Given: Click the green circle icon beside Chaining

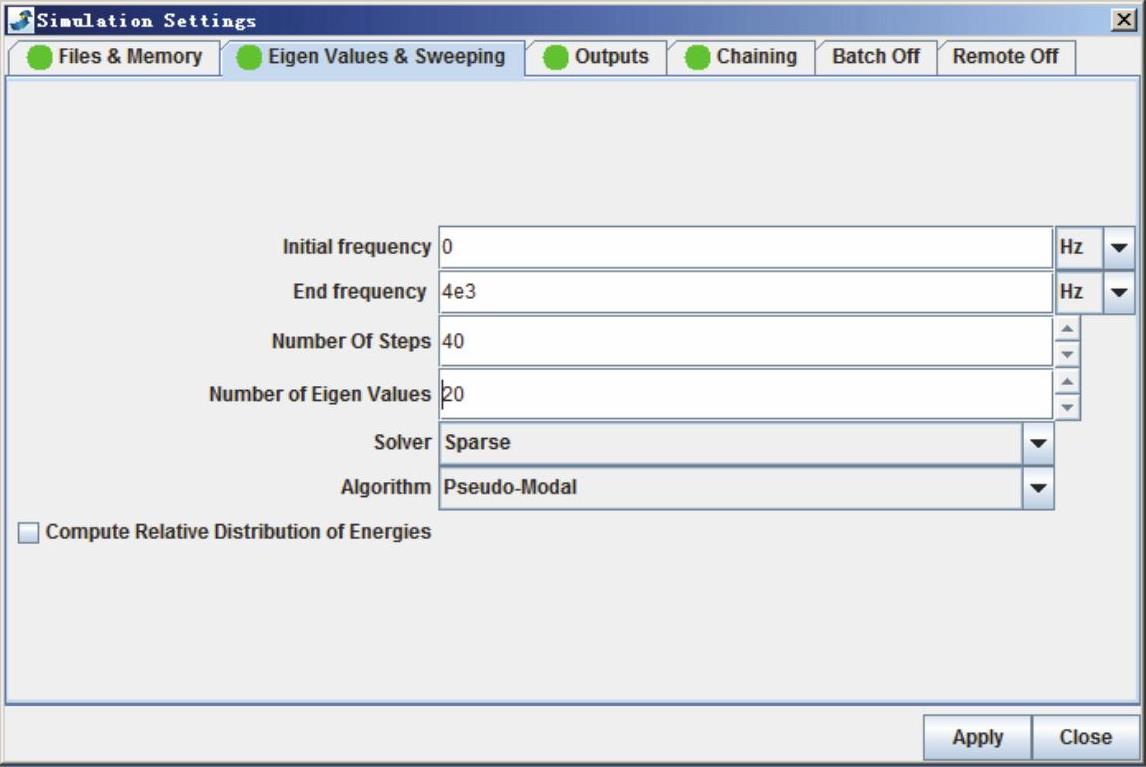Looking at the screenshot, I should [698, 58].
